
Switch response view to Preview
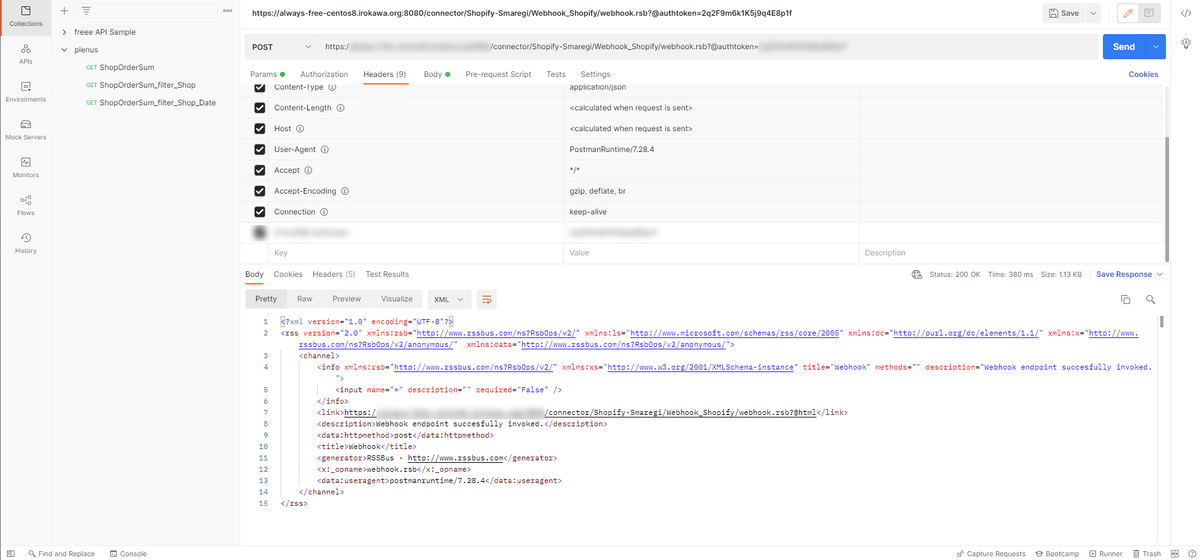click(x=346, y=299)
